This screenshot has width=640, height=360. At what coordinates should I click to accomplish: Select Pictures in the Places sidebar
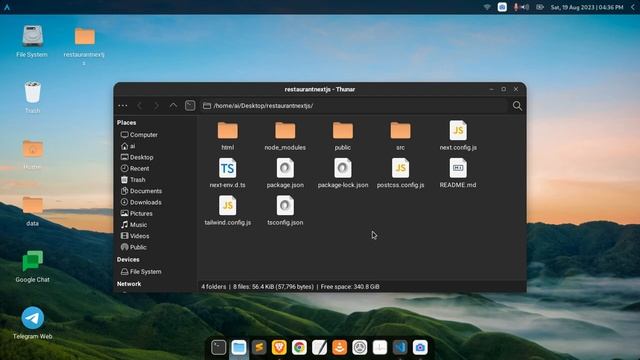coord(137,213)
